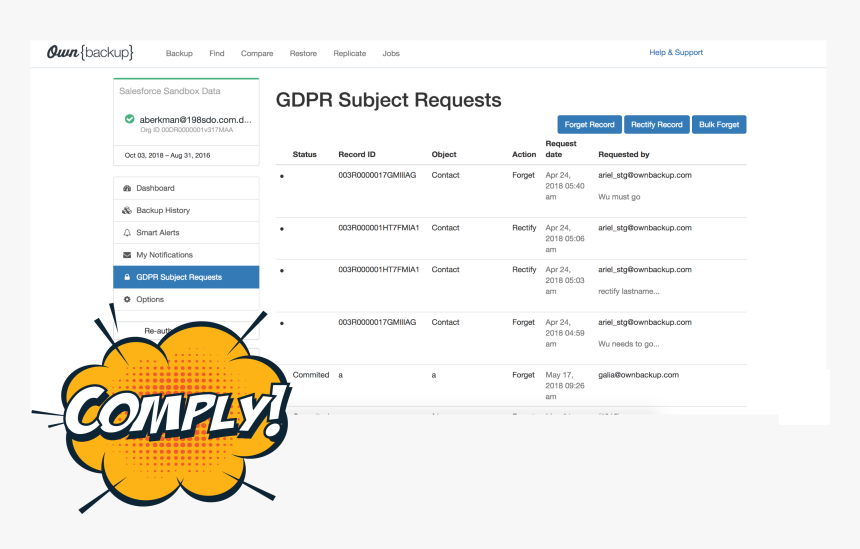Open Smart Alerts in the sidebar
This screenshot has height=549, width=860.
click(186, 233)
